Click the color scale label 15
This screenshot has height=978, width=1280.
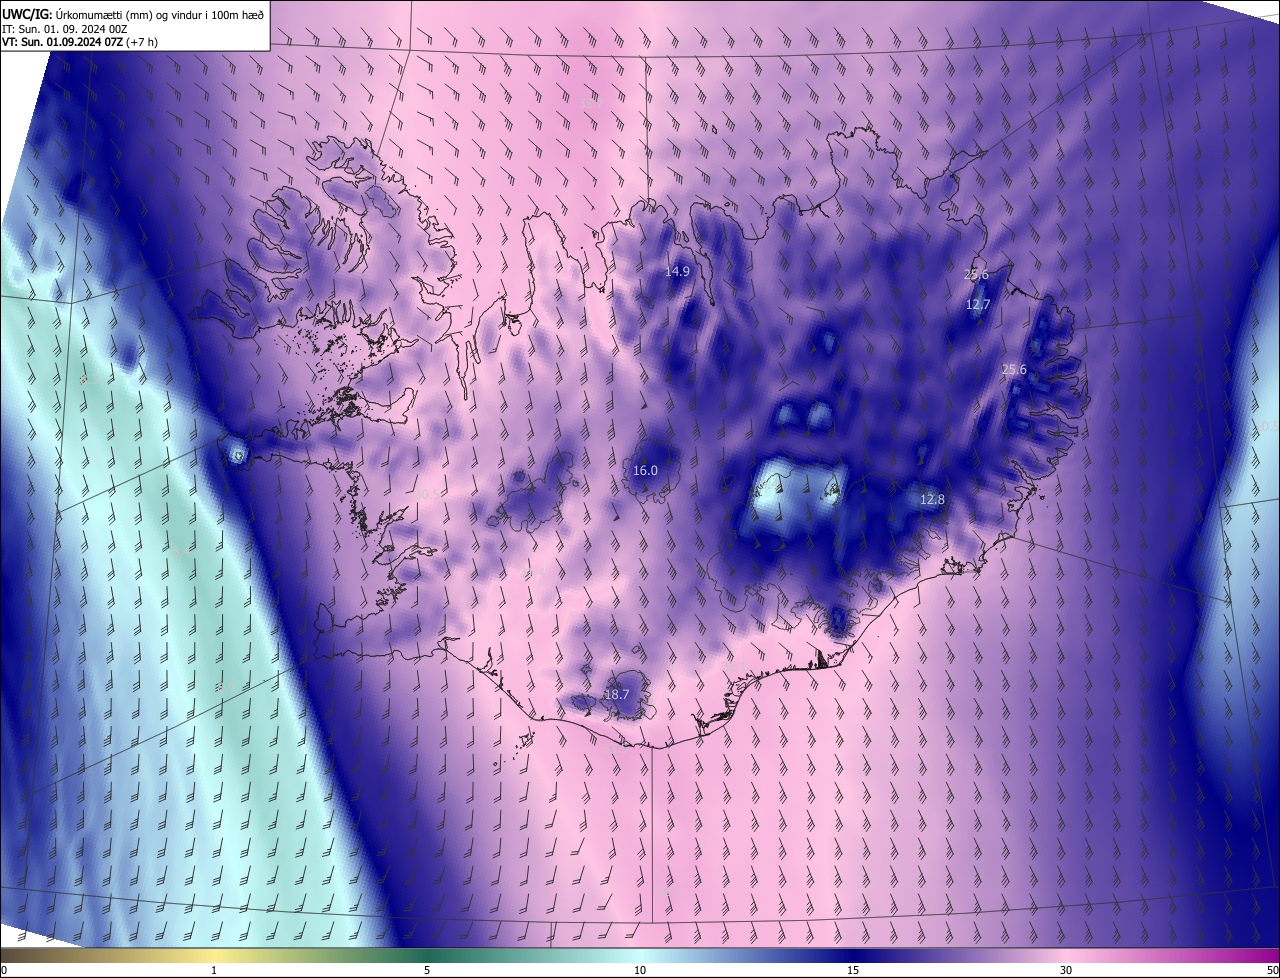(x=853, y=971)
